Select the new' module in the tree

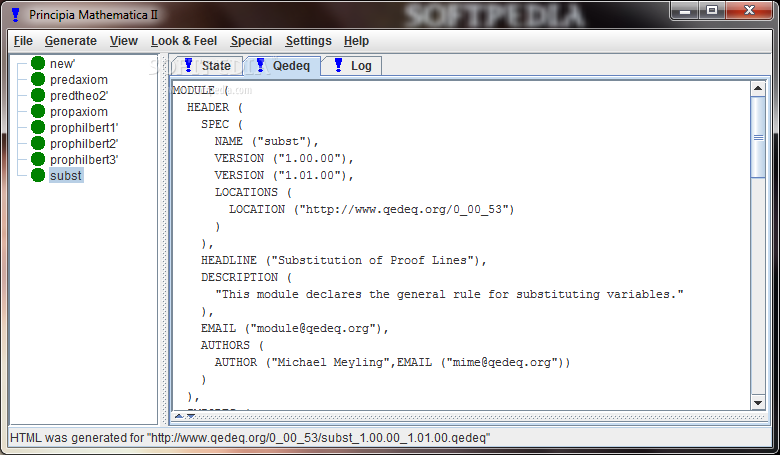pos(62,64)
